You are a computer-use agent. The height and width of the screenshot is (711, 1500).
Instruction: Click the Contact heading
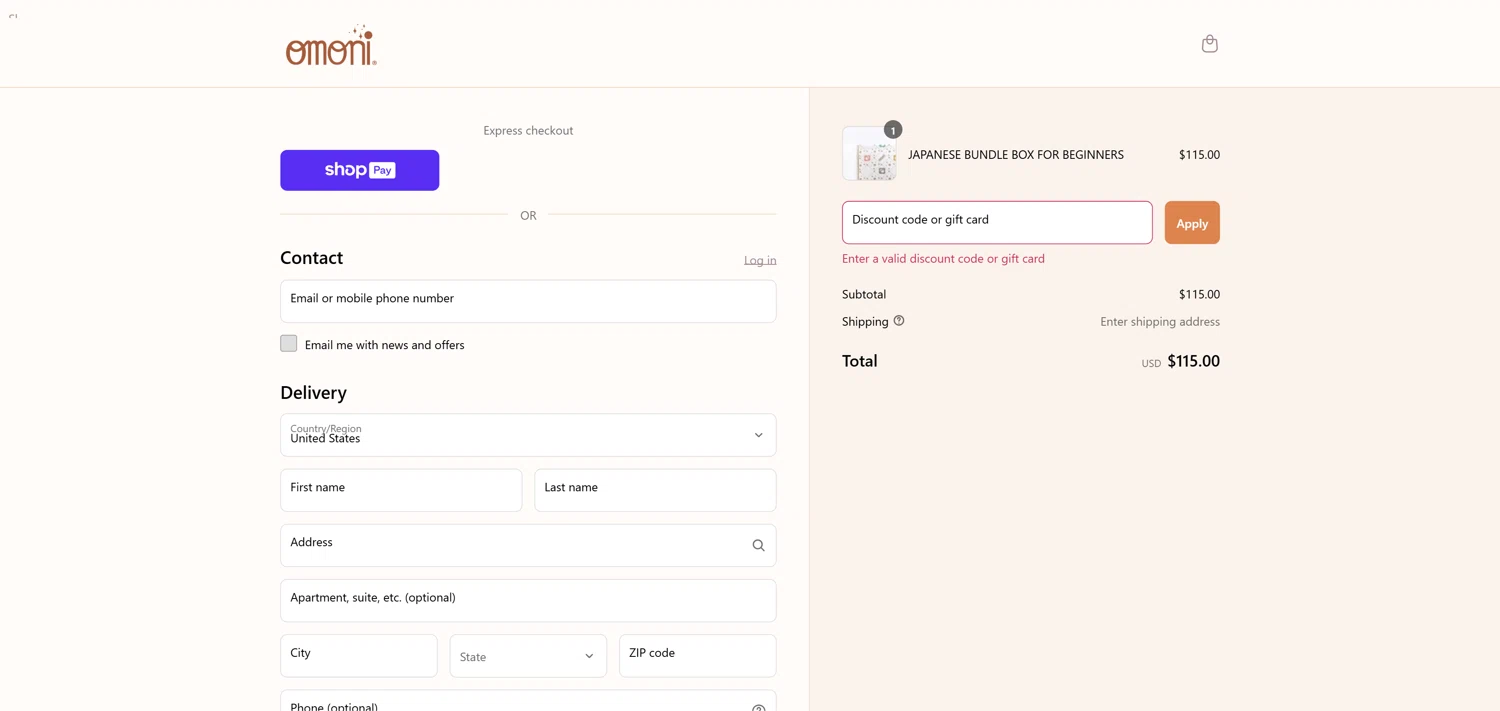click(311, 258)
